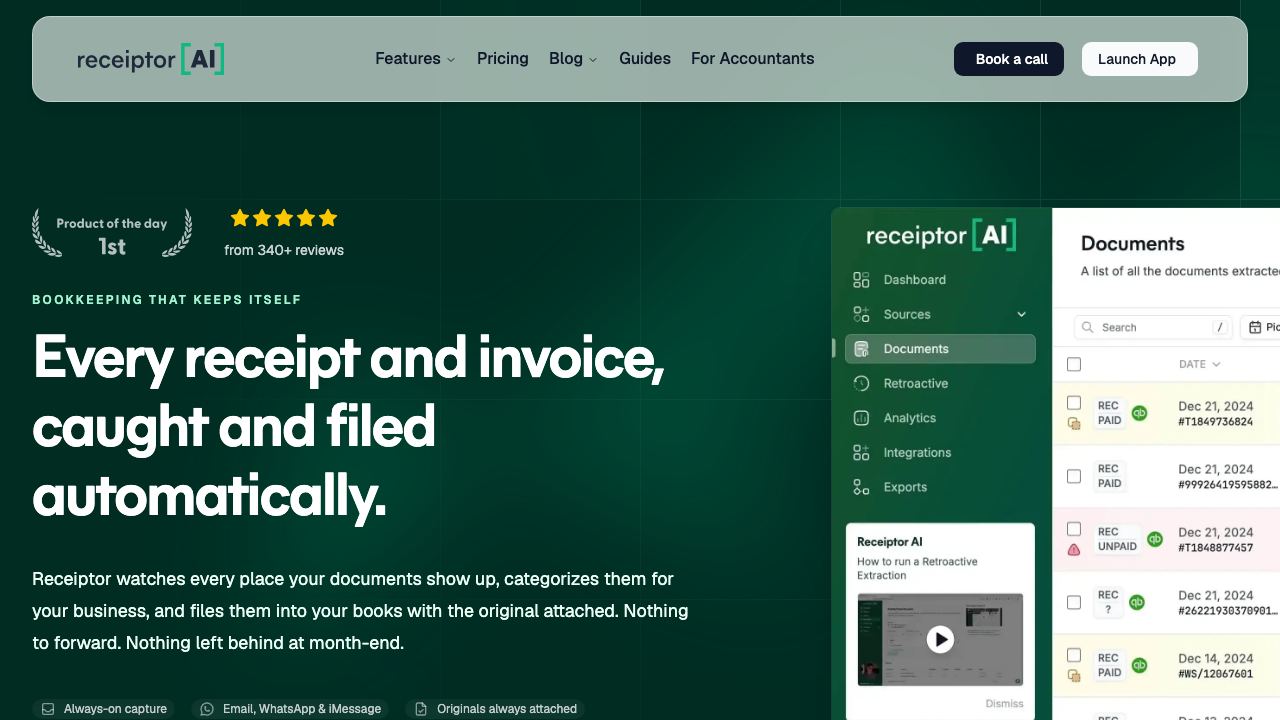Click document number #T1848877457
The width and height of the screenshot is (1280, 720).
point(1216,548)
